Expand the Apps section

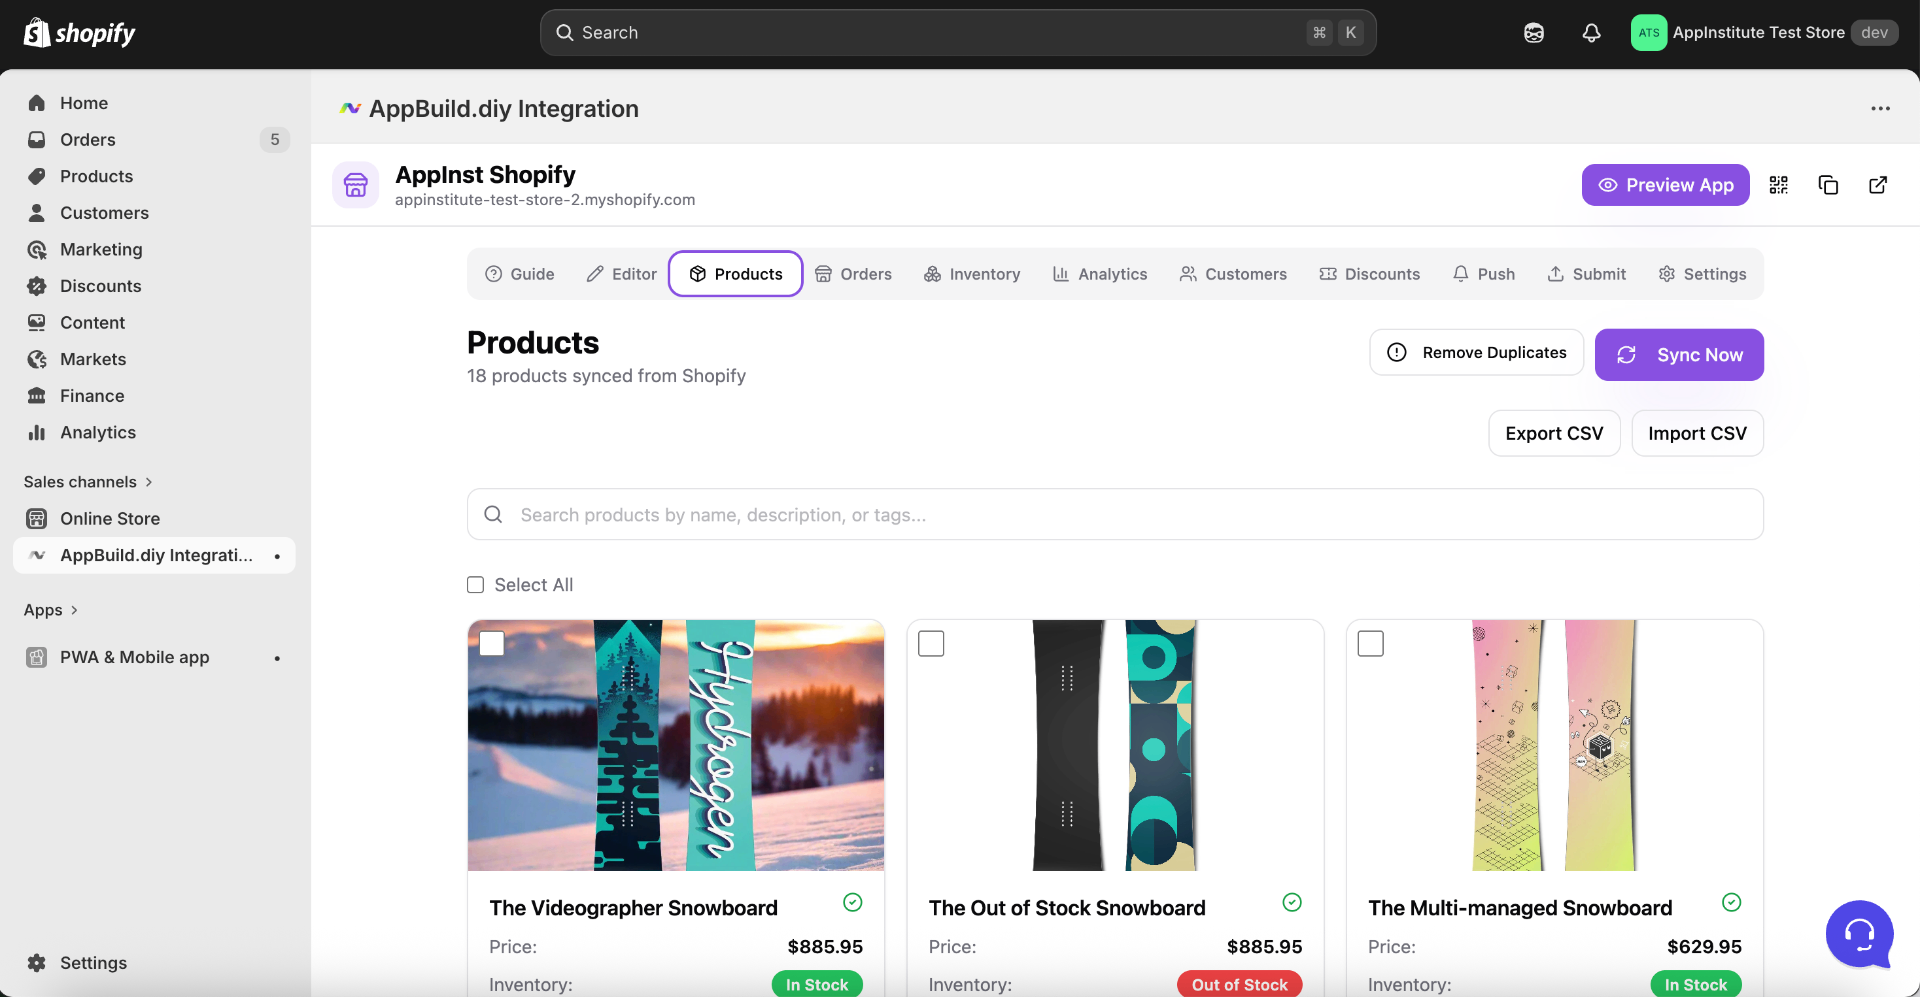[x=50, y=610]
